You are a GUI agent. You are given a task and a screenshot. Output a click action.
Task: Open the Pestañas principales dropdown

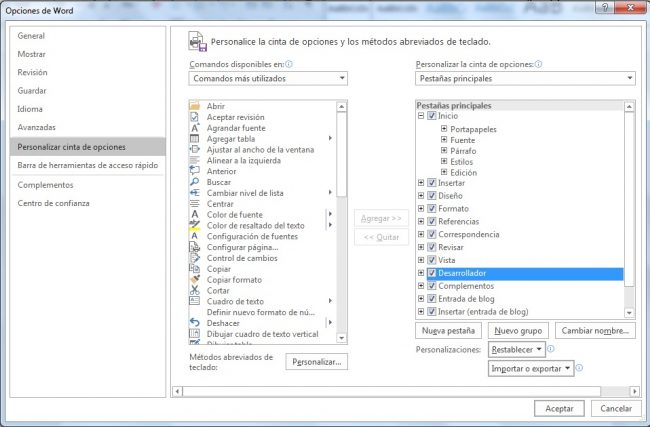[525, 78]
